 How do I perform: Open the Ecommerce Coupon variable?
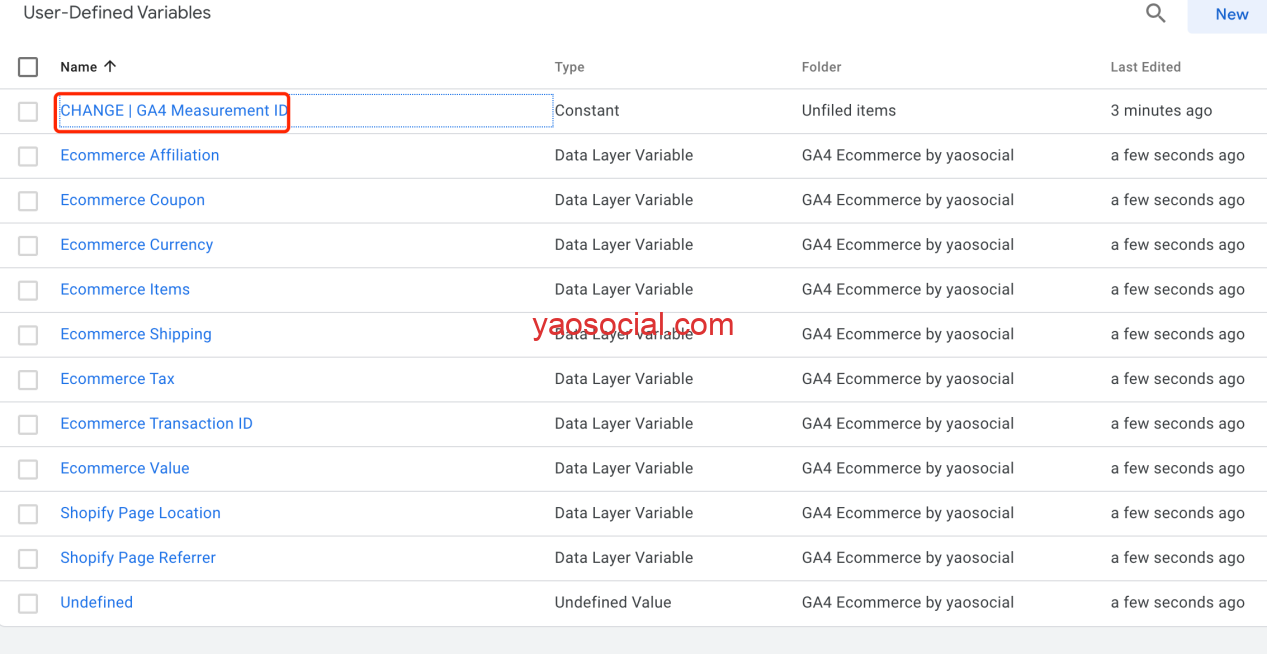click(132, 200)
